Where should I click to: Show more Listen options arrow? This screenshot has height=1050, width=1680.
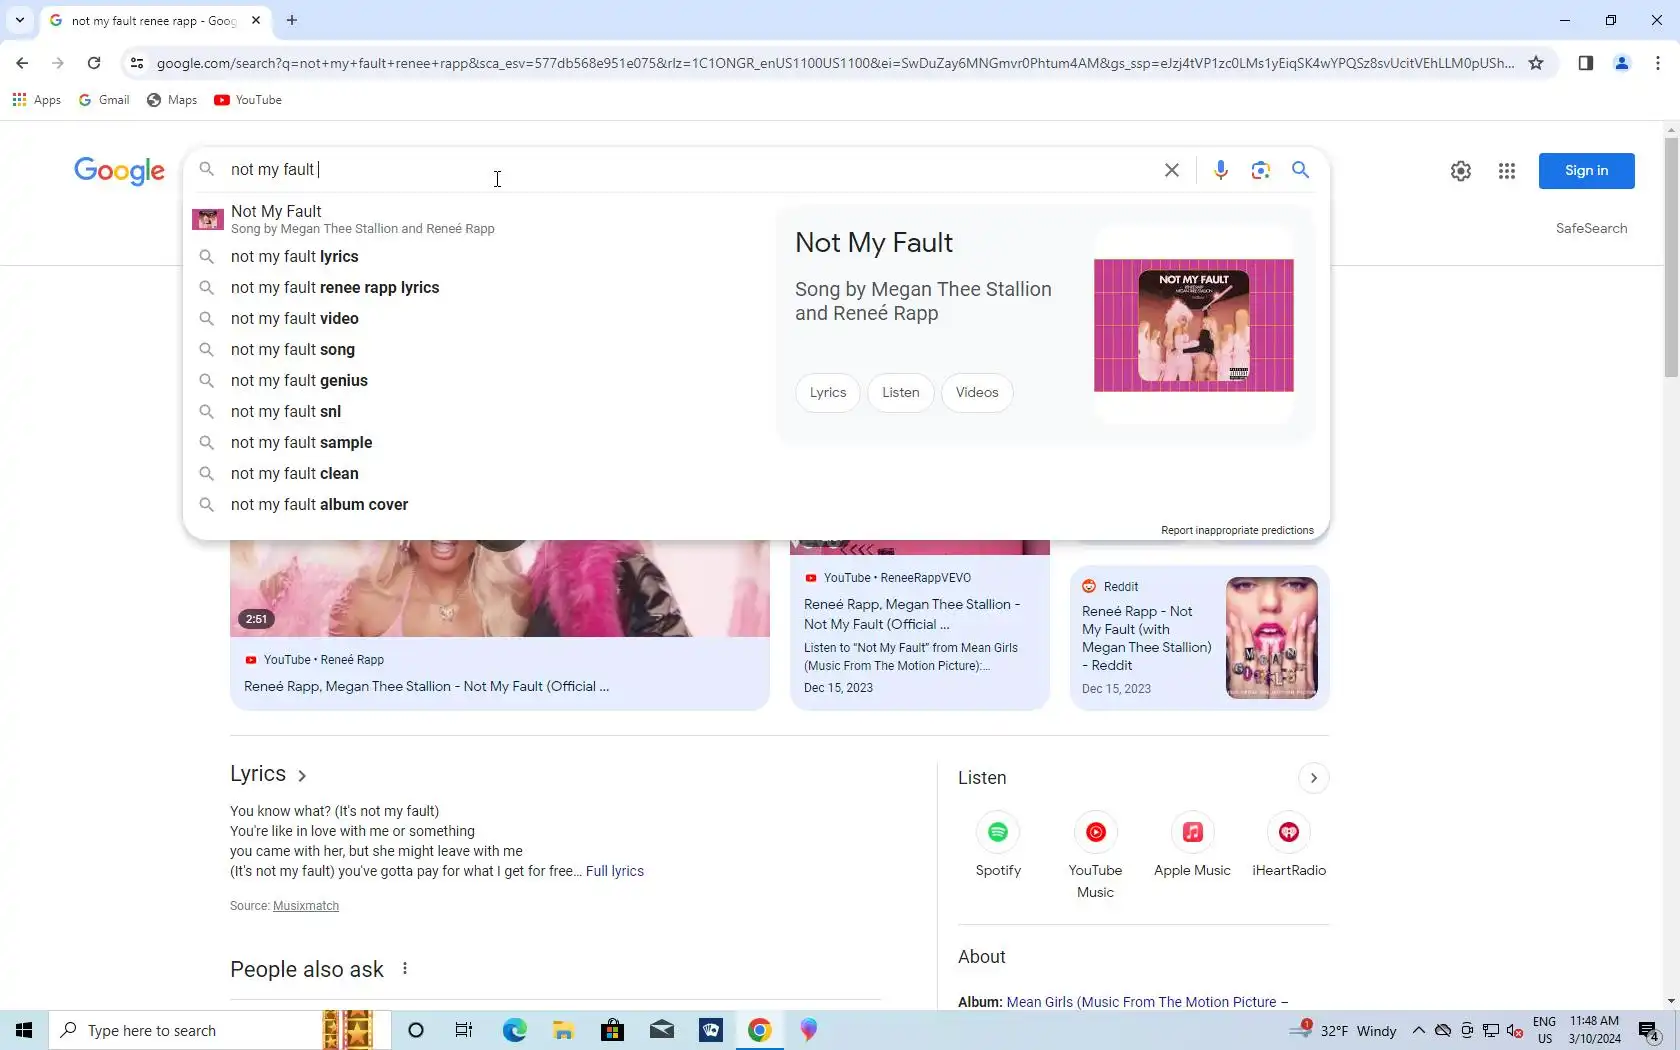pos(1313,778)
